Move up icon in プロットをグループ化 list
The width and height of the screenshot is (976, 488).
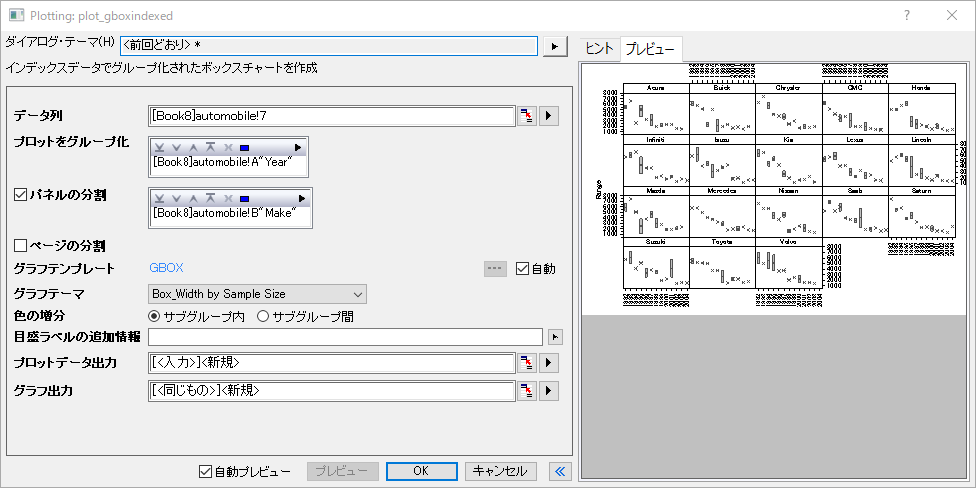(x=193, y=148)
